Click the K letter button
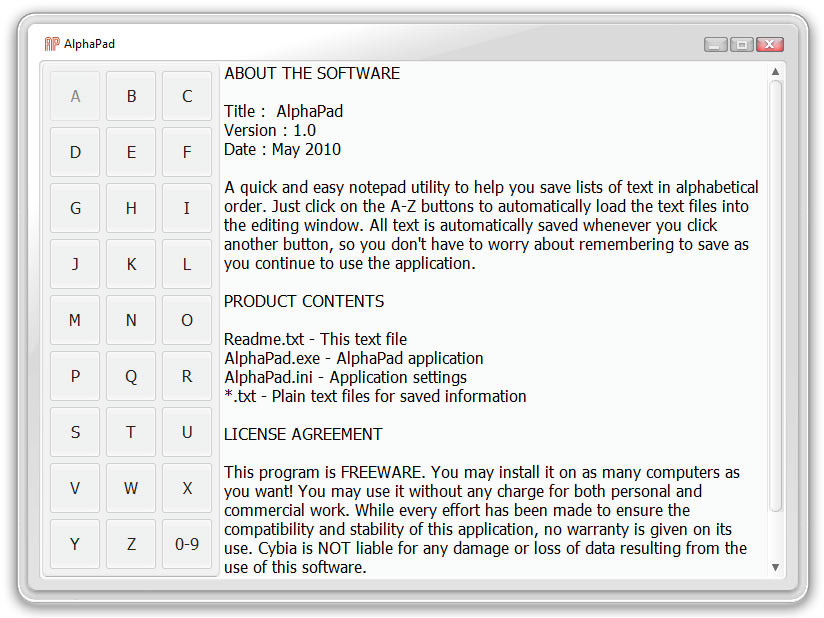Screen dimensions: 824x618 pyautogui.click(x=131, y=265)
